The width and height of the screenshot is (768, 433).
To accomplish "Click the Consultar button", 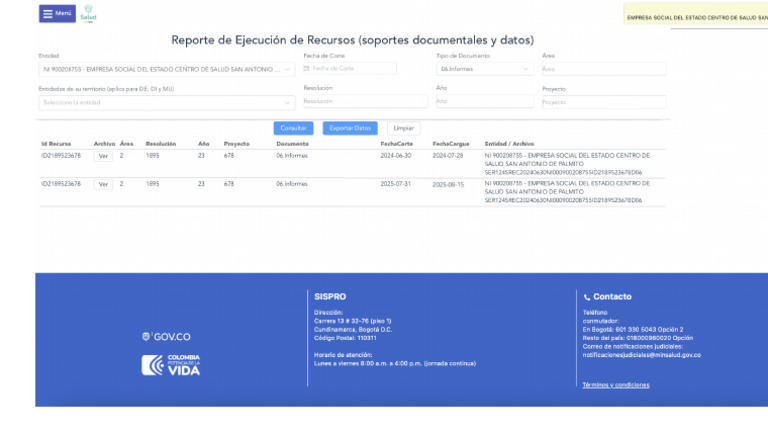I will (x=293, y=128).
